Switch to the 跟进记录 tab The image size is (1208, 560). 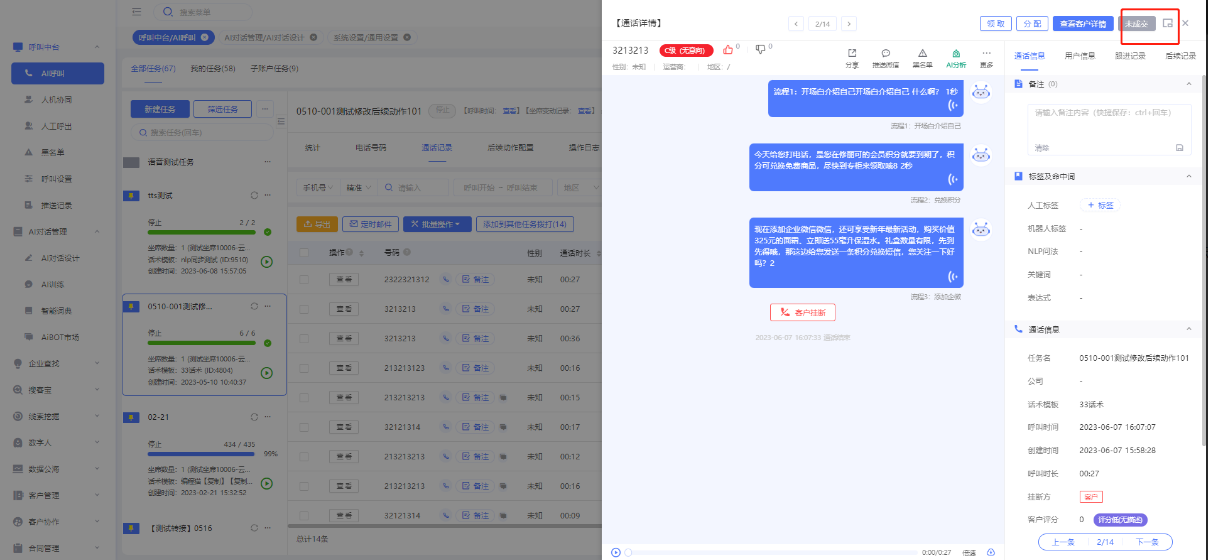point(1130,56)
